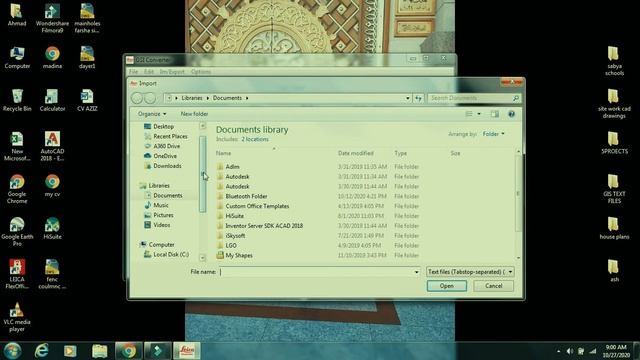Select the dayer1 desktop file
Viewport: 640px width, 360px height.
87,57
